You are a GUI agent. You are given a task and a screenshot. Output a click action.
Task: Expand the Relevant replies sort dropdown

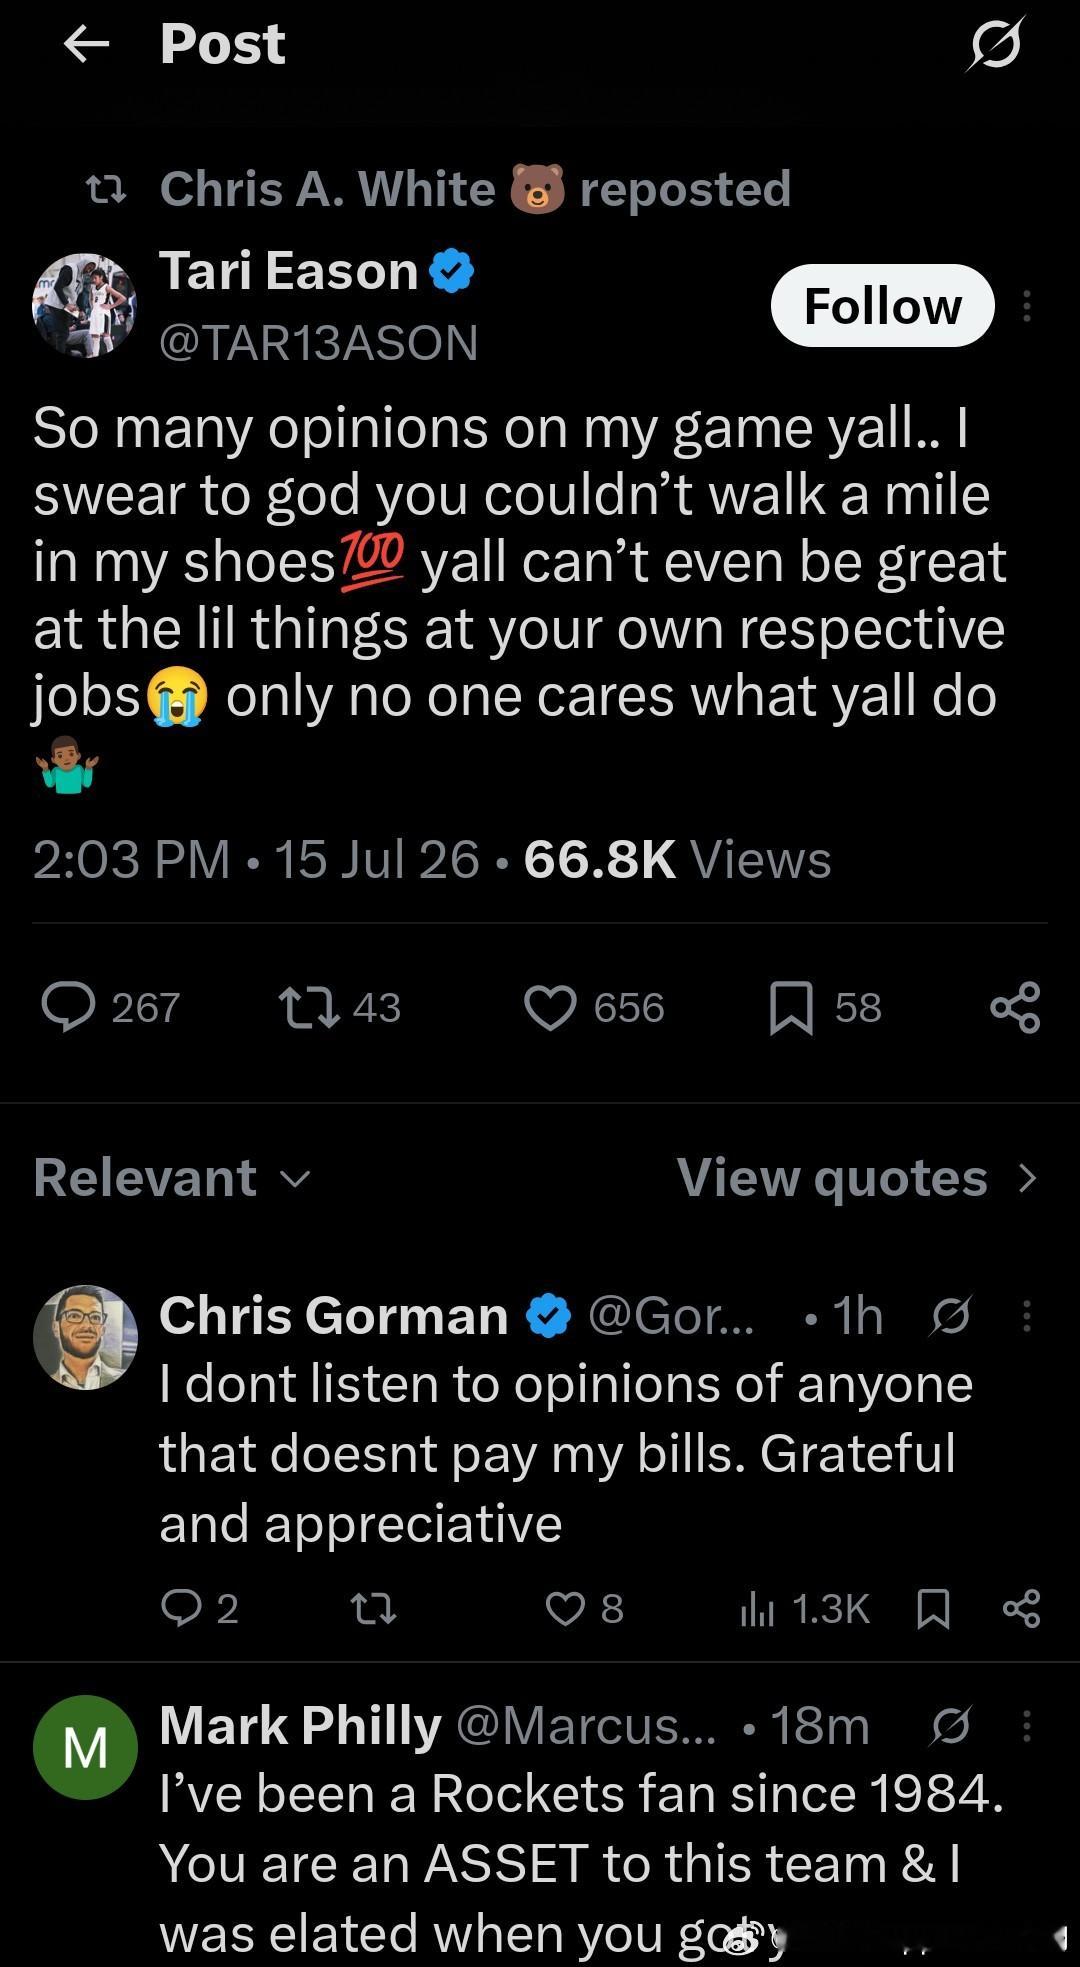coord(172,1178)
